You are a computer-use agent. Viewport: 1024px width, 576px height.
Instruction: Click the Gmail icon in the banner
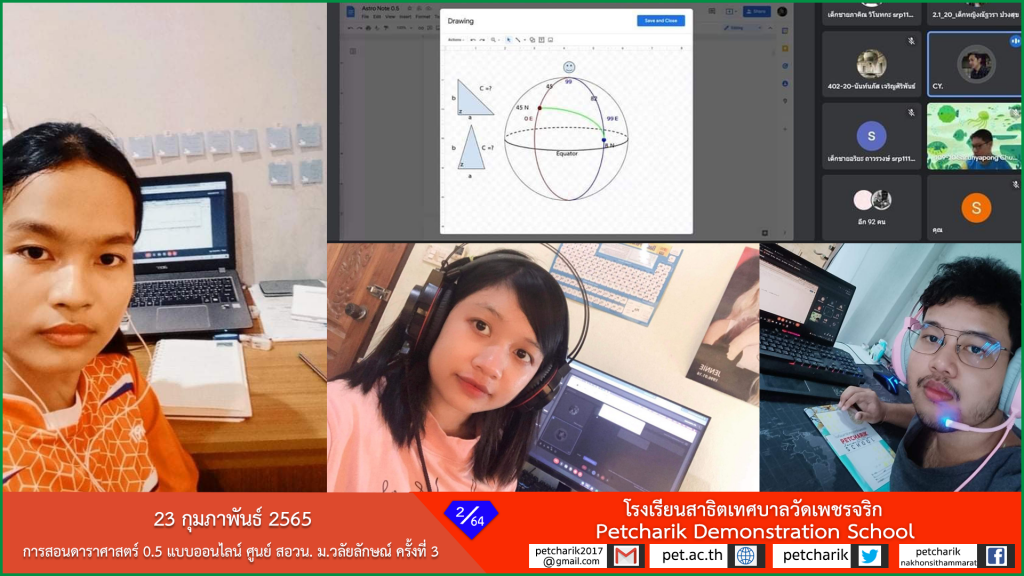tap(626, 556)
